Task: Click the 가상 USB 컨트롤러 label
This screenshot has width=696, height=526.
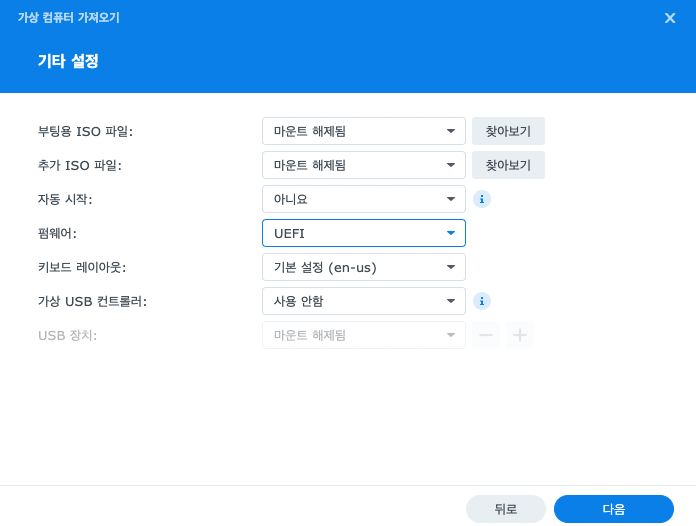Action: tap(92, 301)
